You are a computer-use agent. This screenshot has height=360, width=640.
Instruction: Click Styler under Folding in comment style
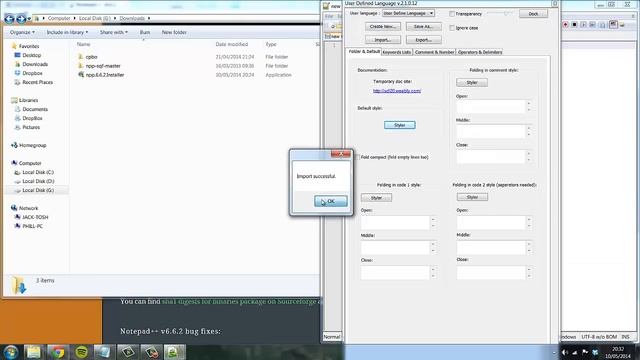(472, 82)
